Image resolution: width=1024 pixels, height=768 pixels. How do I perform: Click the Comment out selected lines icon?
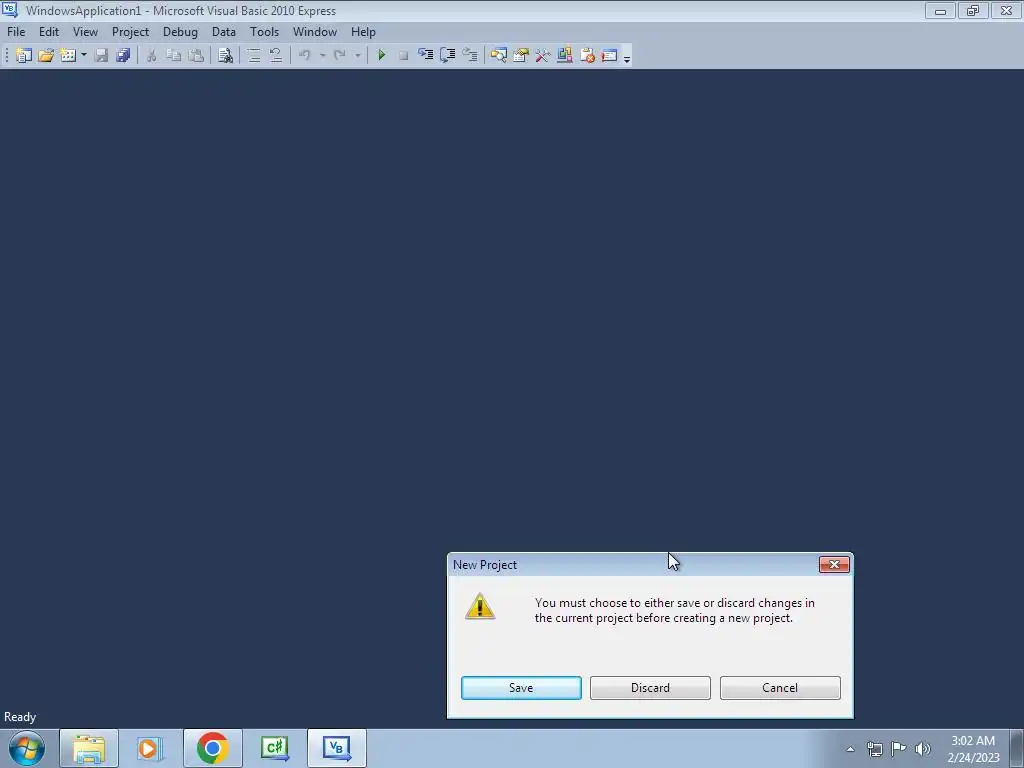click(x=254, y=56)
